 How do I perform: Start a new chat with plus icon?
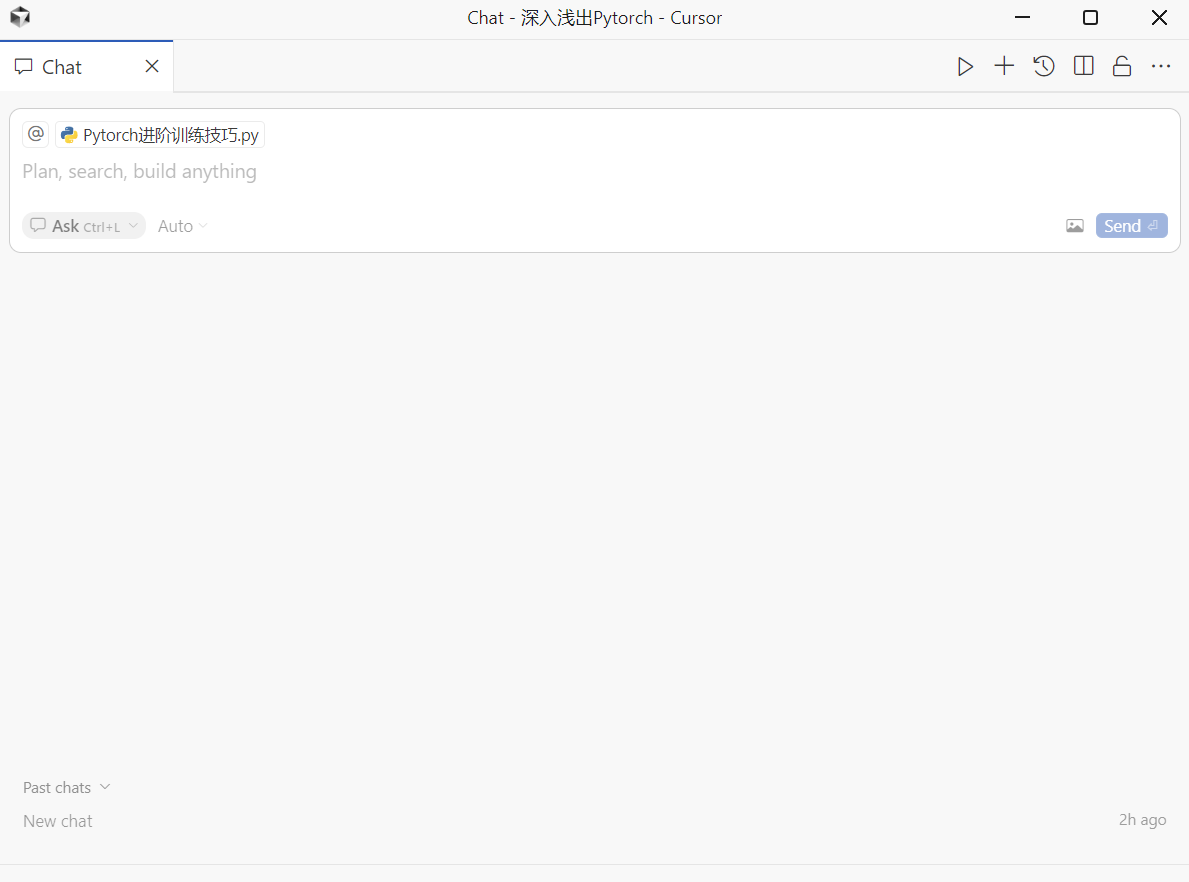click(x=1004, y=66)
